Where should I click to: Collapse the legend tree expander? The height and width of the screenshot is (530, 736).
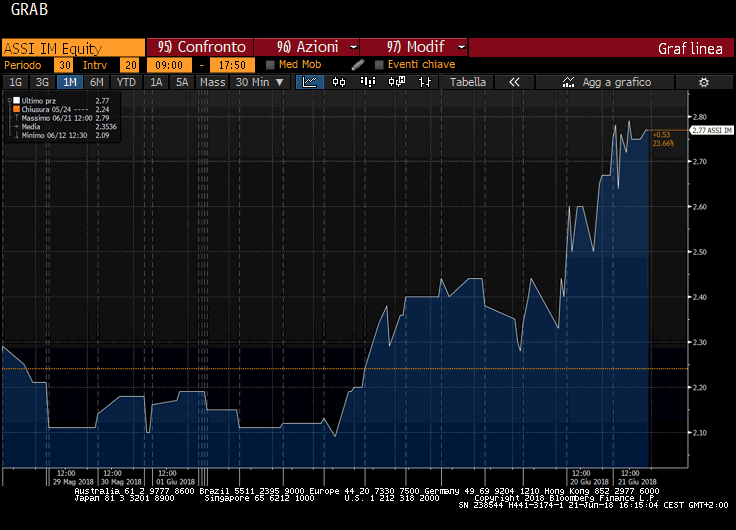9,100
